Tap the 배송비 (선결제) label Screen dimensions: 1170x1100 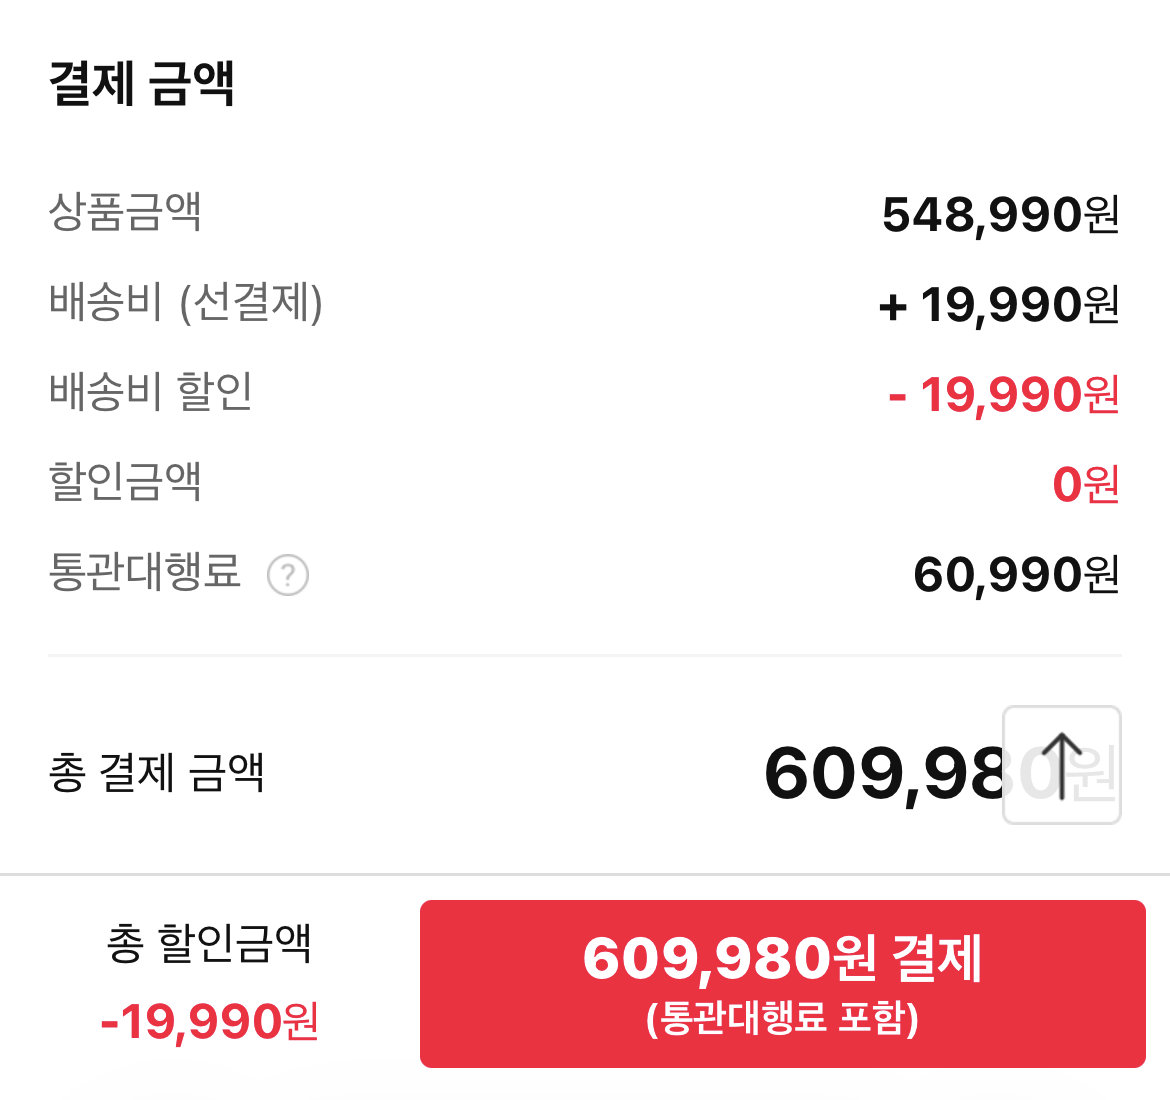pos(186,302)
